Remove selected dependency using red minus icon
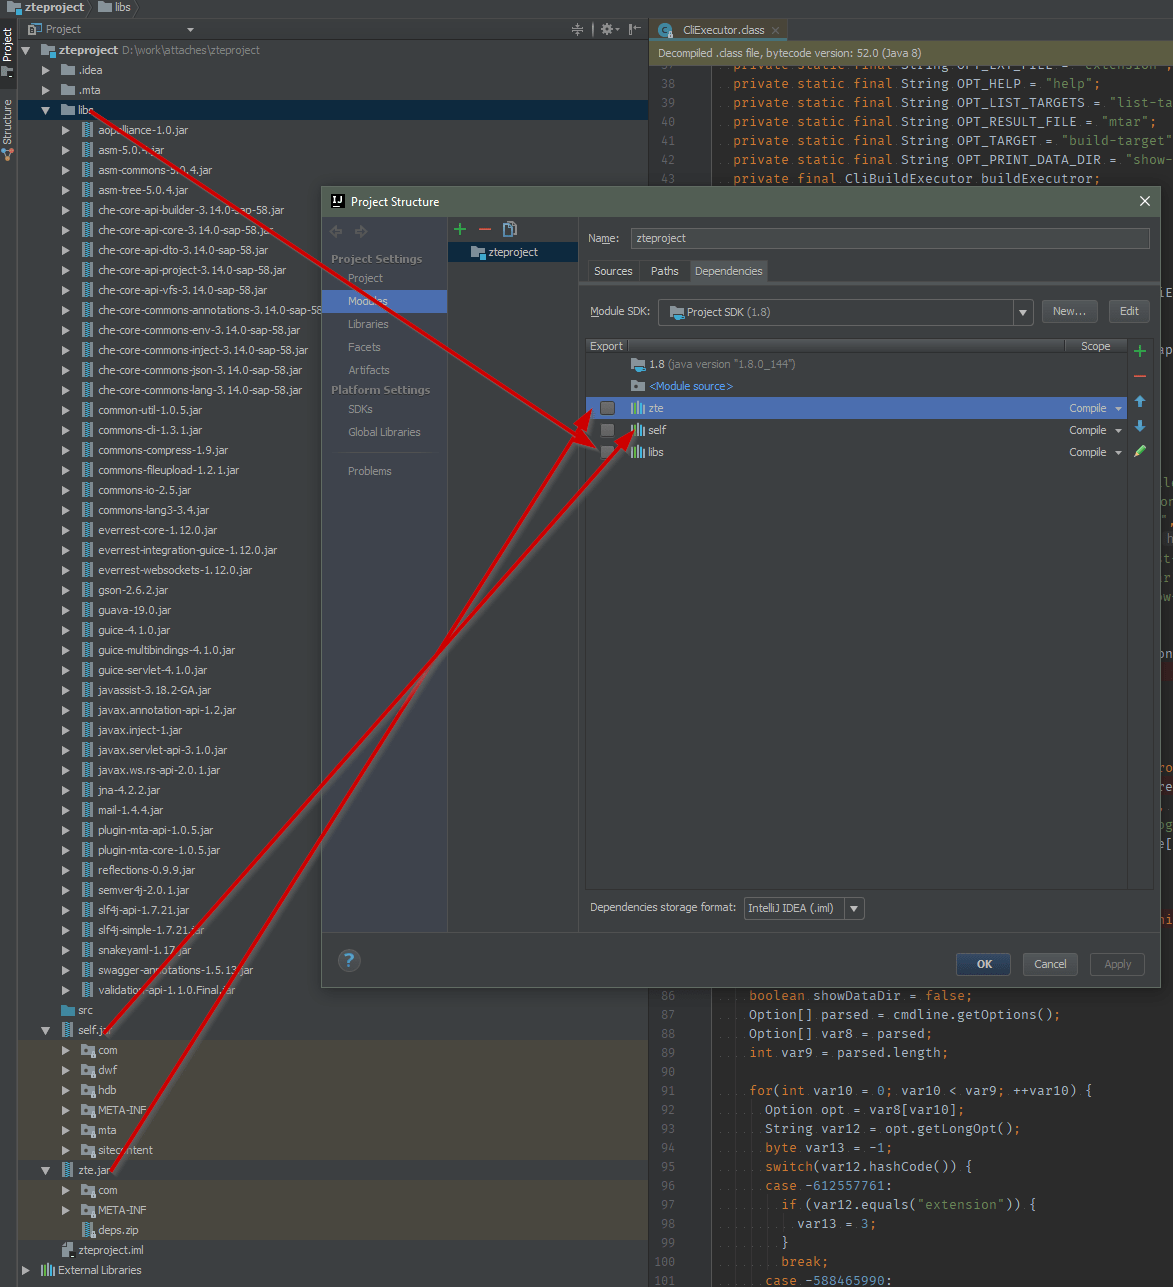The height and width of the screenshot is (1287, 1173). (x=1140, y=376)
